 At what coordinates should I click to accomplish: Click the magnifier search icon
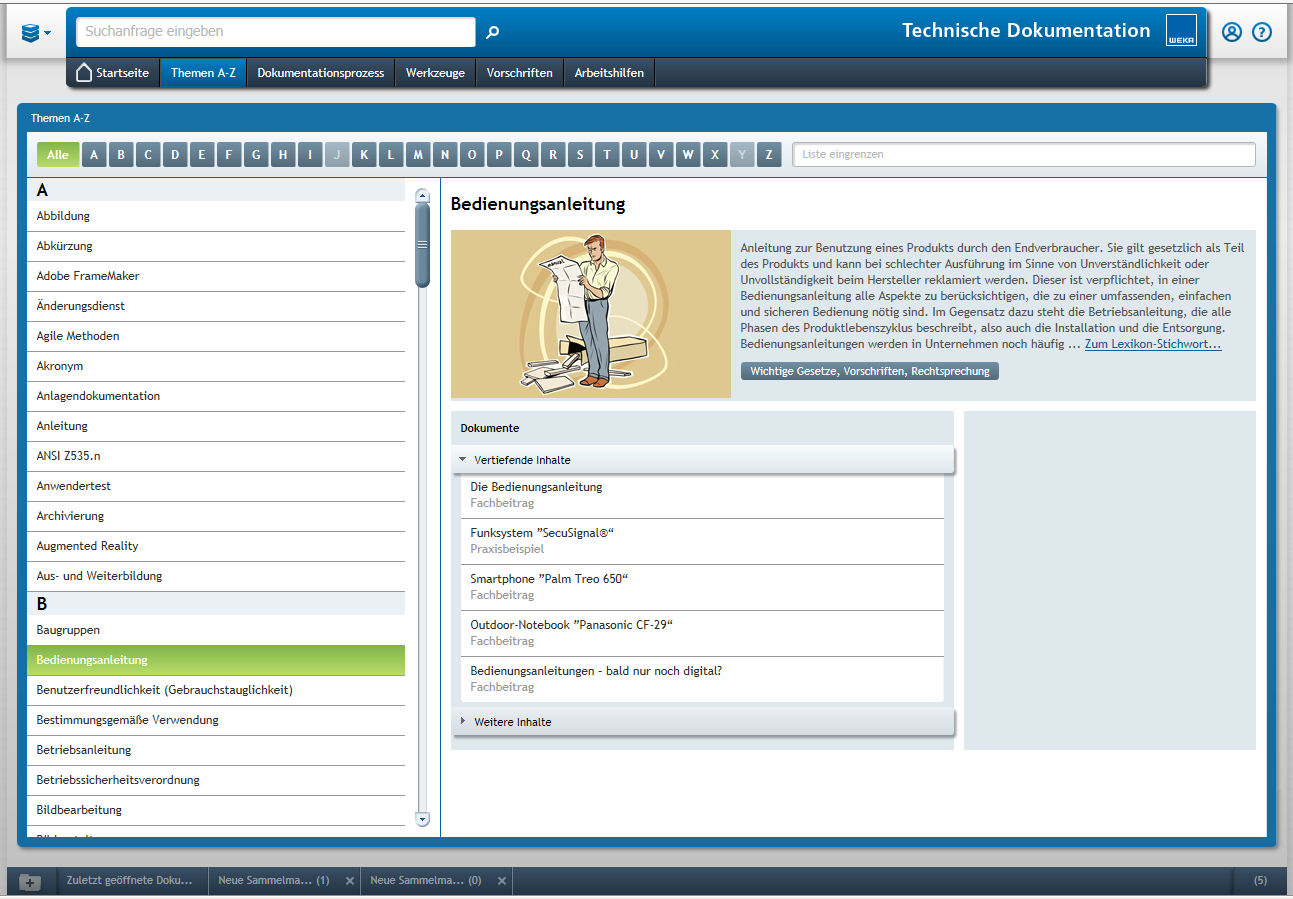492,32
